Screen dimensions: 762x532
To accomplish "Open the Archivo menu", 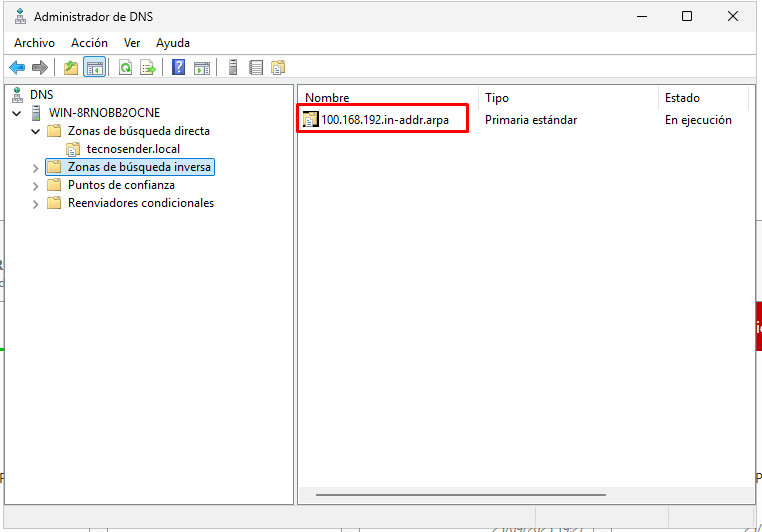I will pos(34,43).
